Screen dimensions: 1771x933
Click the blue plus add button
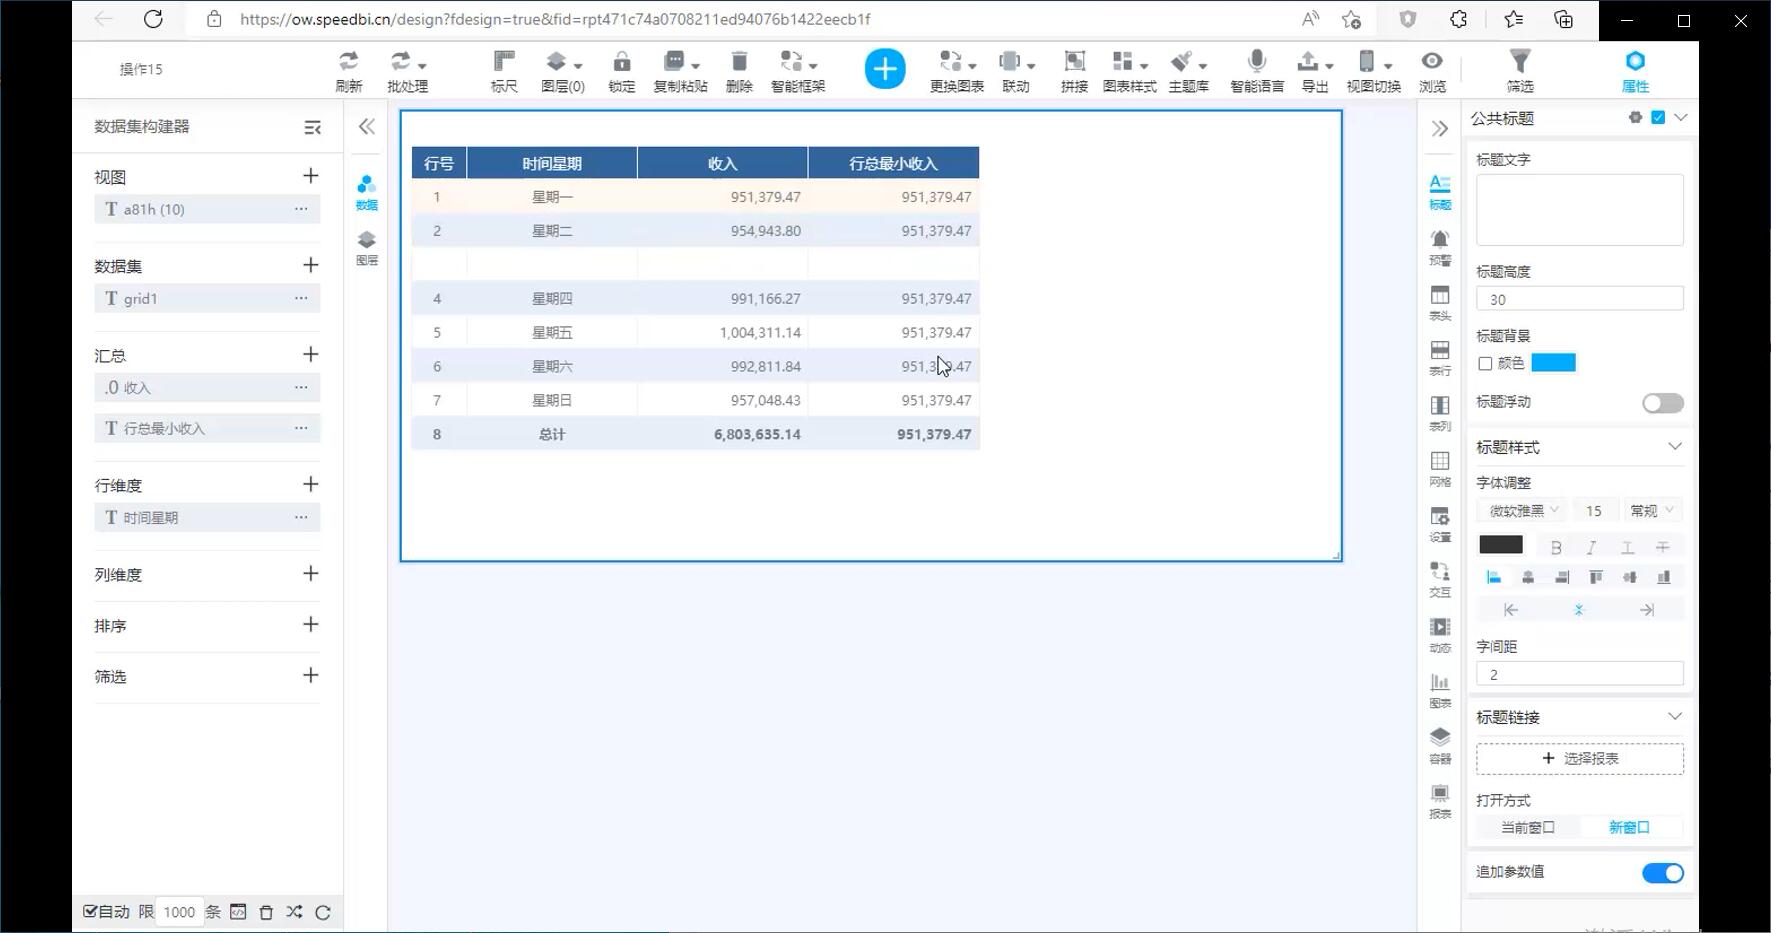[x=884, y=69]
